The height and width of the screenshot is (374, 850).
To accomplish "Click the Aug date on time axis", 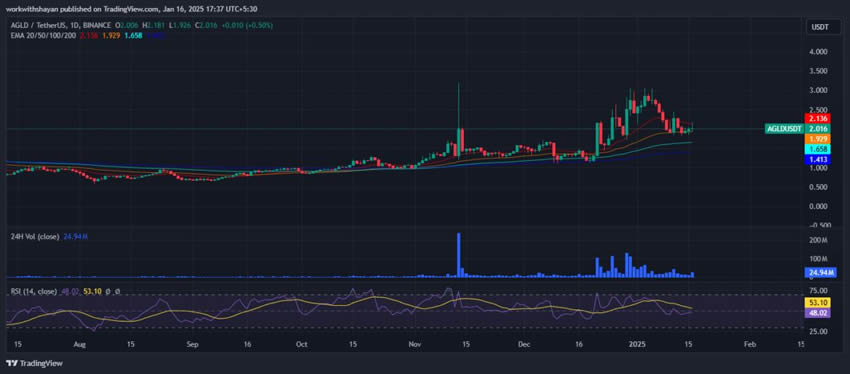I will pyautogui.click(x=80, y=344).
